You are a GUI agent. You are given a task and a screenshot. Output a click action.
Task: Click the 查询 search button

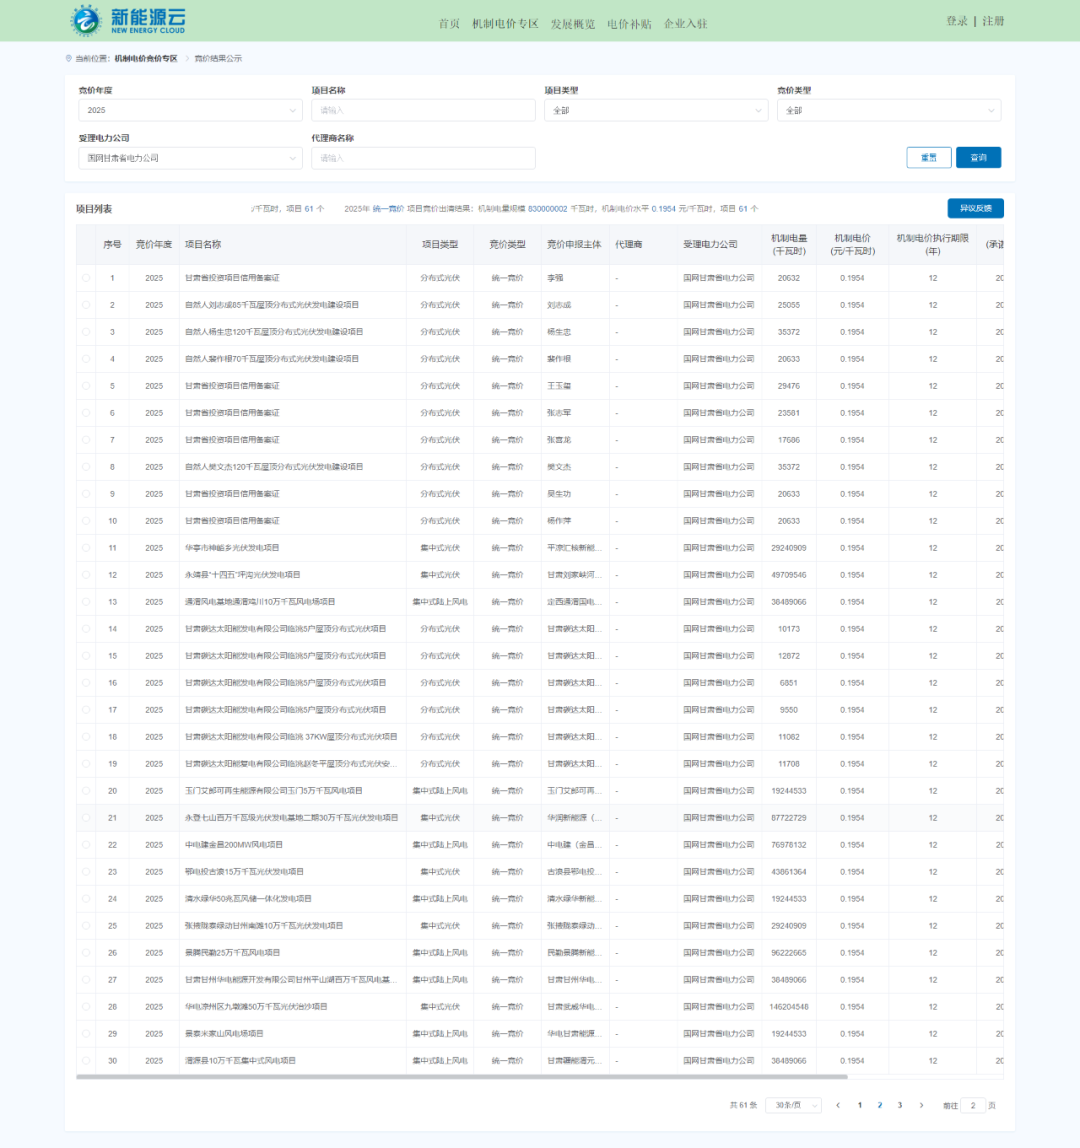pyautogui.click(x=978, y=158)
